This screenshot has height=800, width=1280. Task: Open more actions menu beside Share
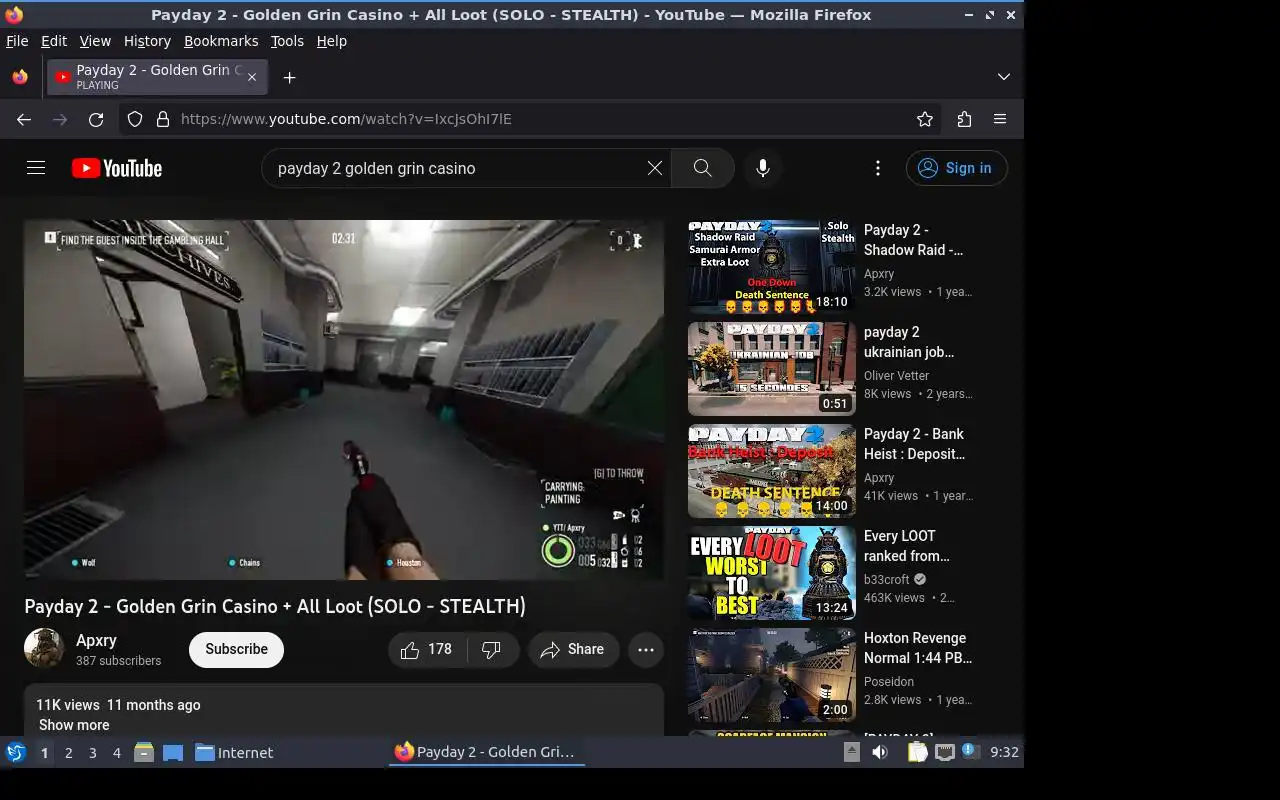coord(646,650)
